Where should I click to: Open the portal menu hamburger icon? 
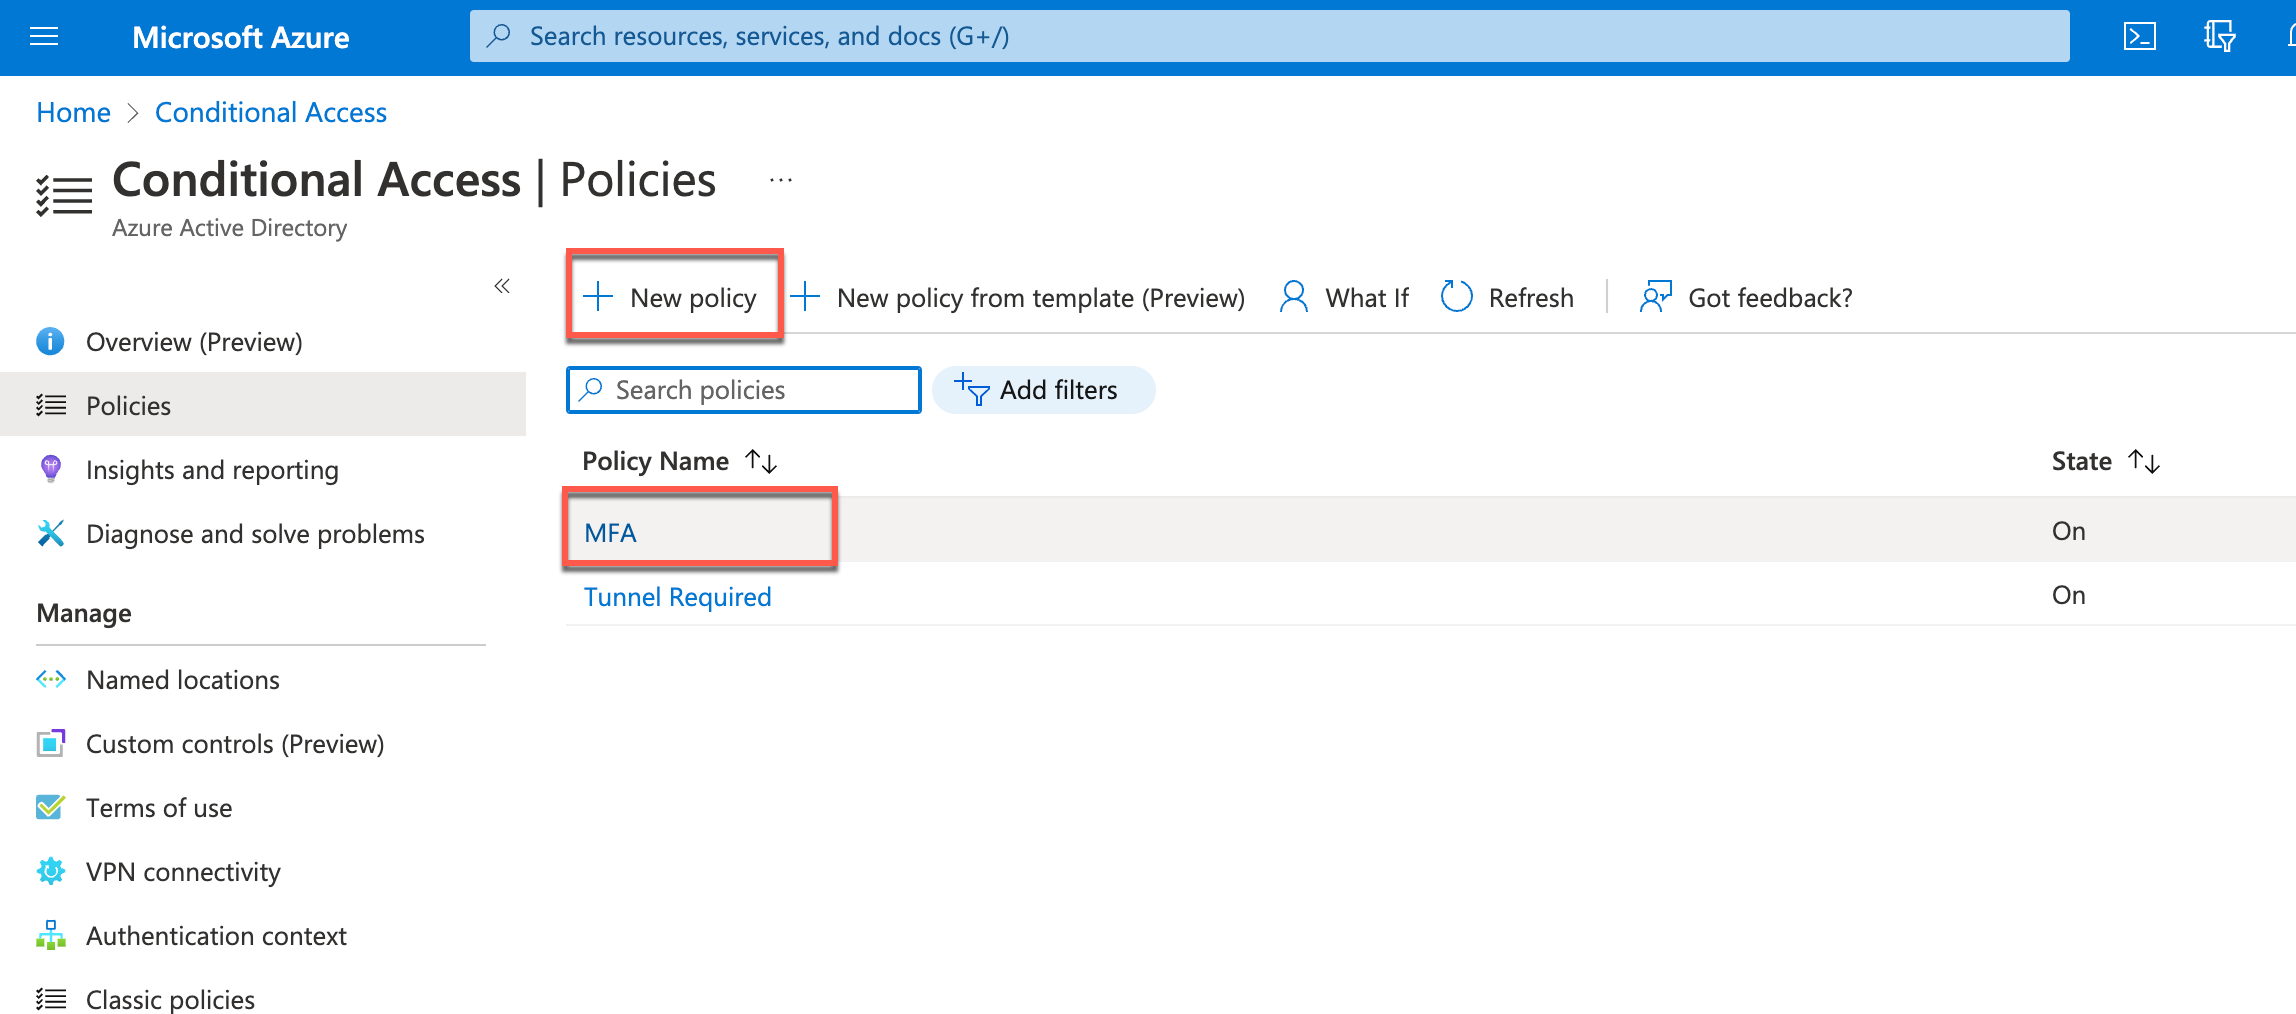pyautogui.click(x=43, y=36)
